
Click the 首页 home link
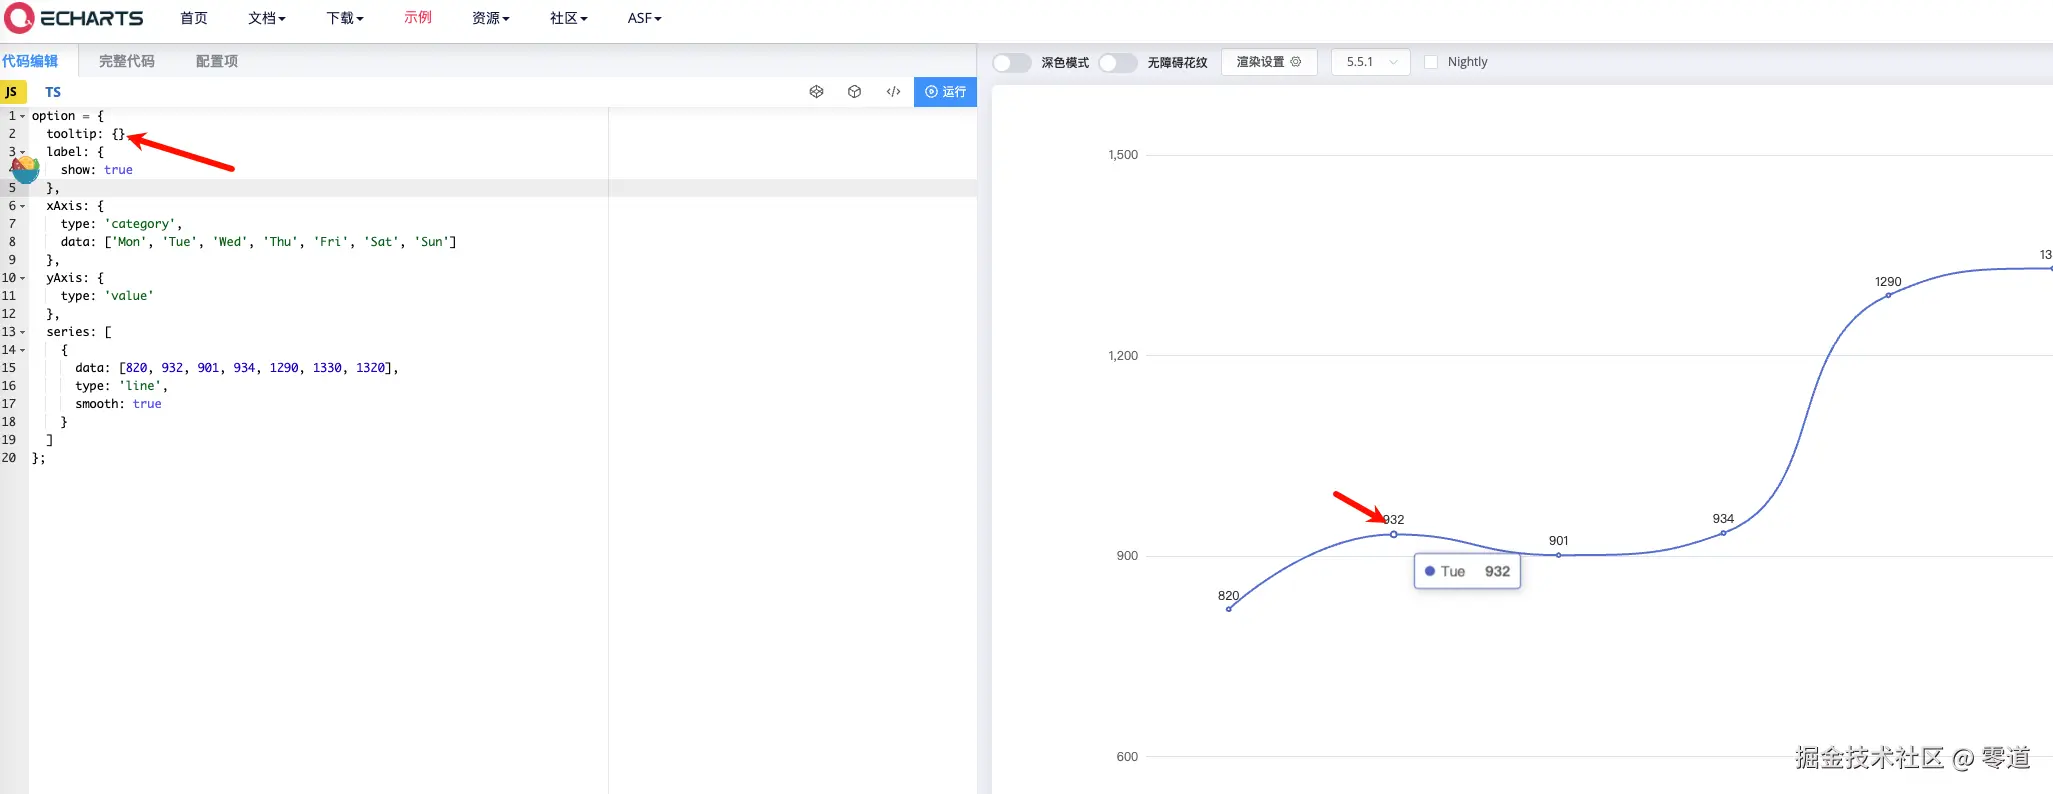click(x=193, y=18)
